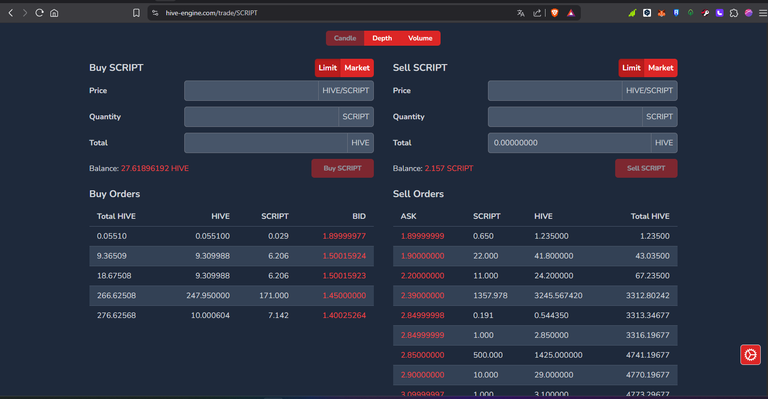The height and width of the screenshot is (399, 768).
Task: Select ask price 2.85000000
Action: (x=422, y=355)
